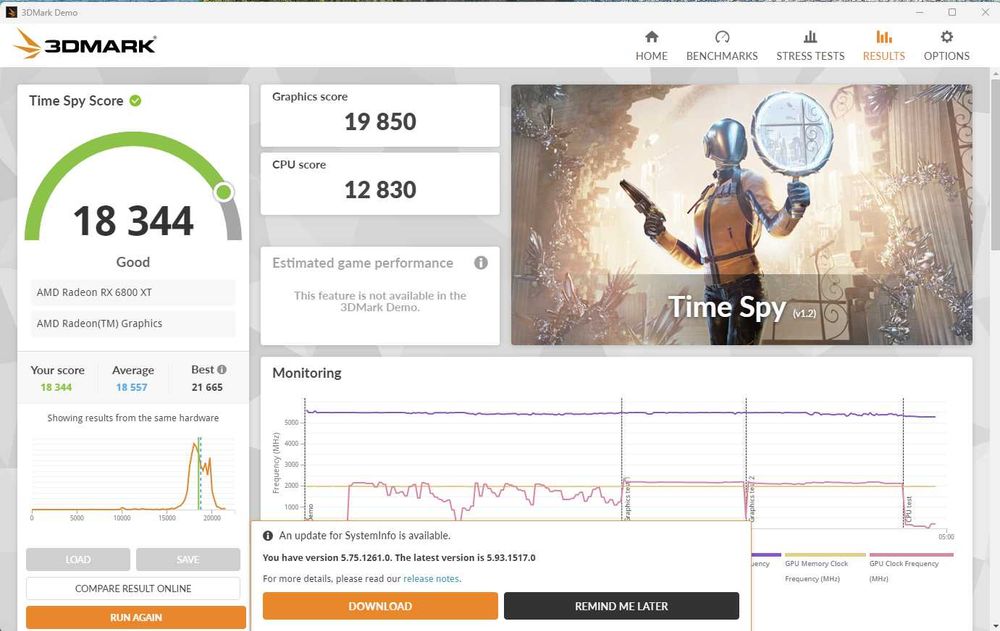Open the OPTIONS tab
The height and width of the screenshot is (631, 1000).
click(x=946, y=46)
